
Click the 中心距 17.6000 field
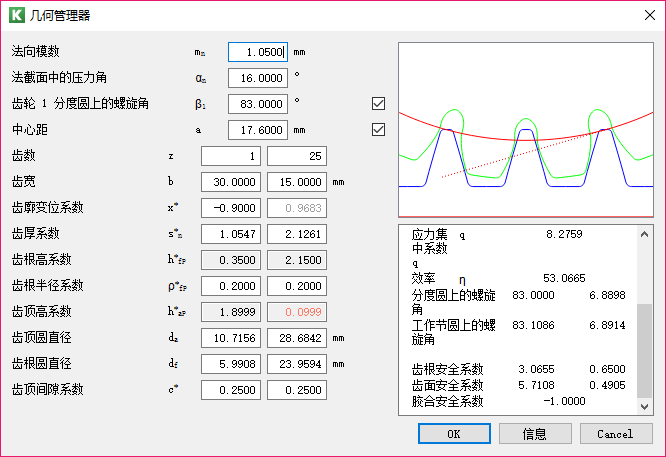[258, 130]
